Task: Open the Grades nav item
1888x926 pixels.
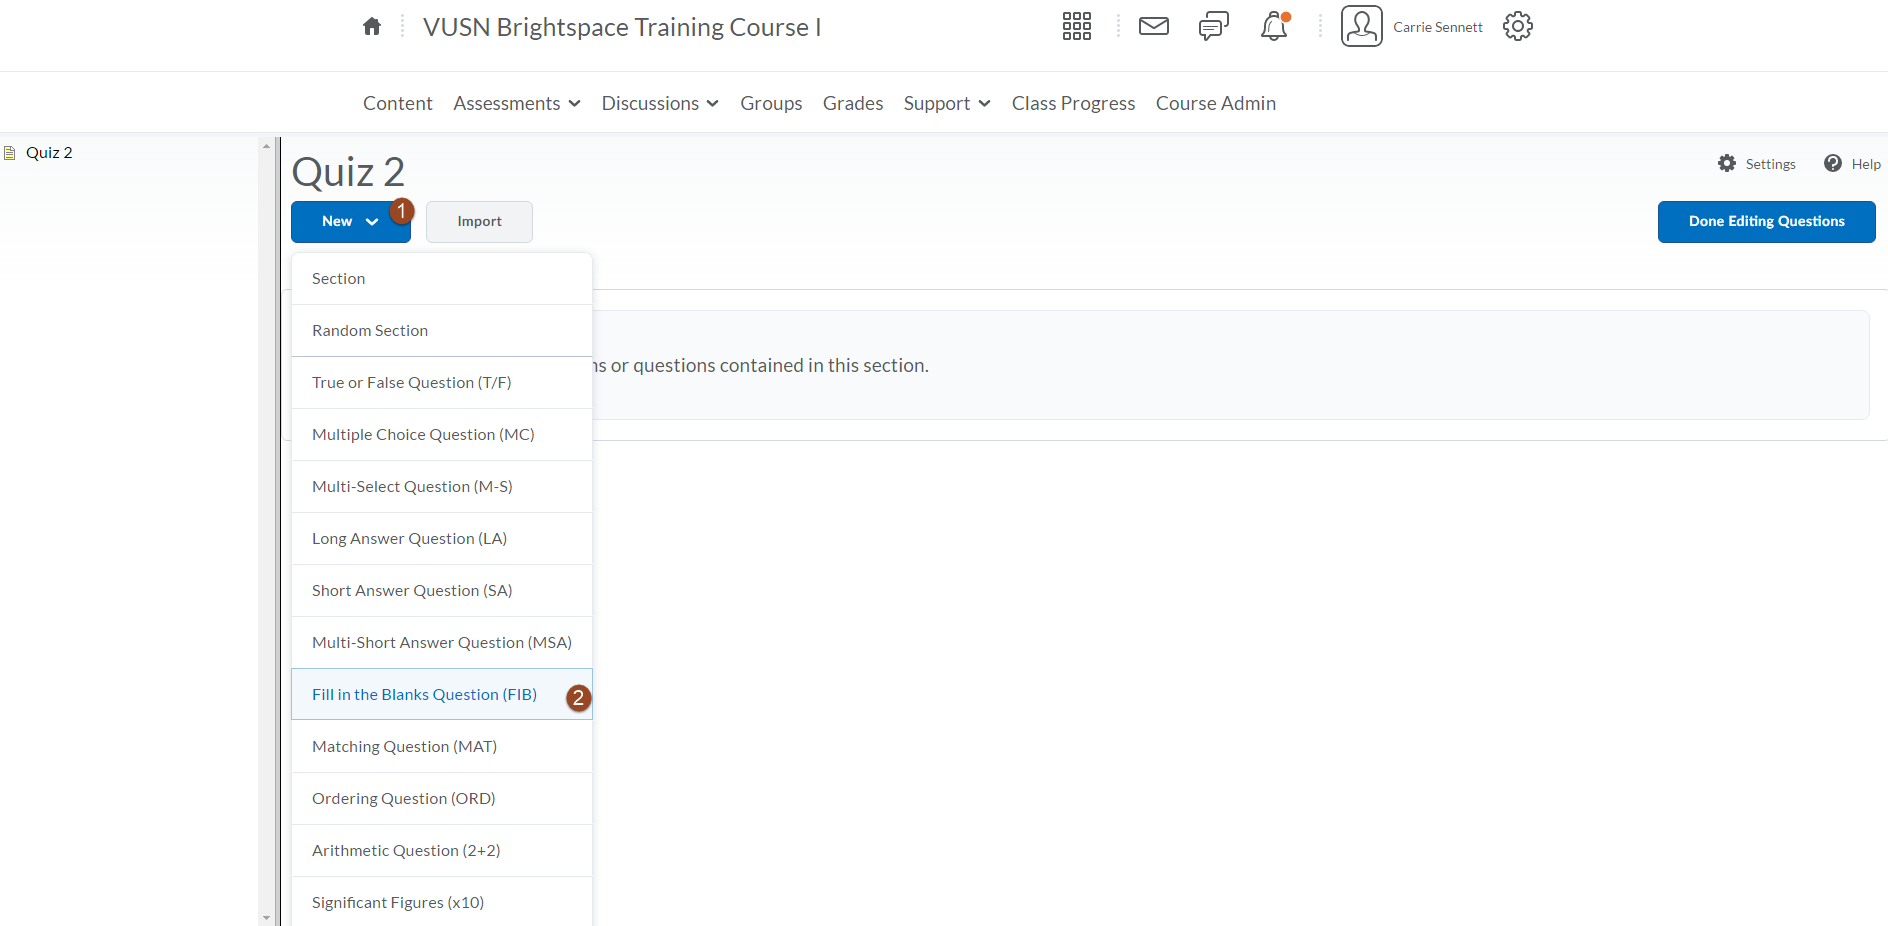Action: [x=853, y=103]
